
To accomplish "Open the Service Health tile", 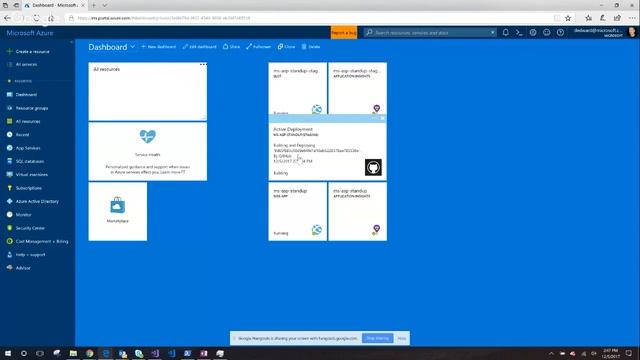I will click(147, 151).
